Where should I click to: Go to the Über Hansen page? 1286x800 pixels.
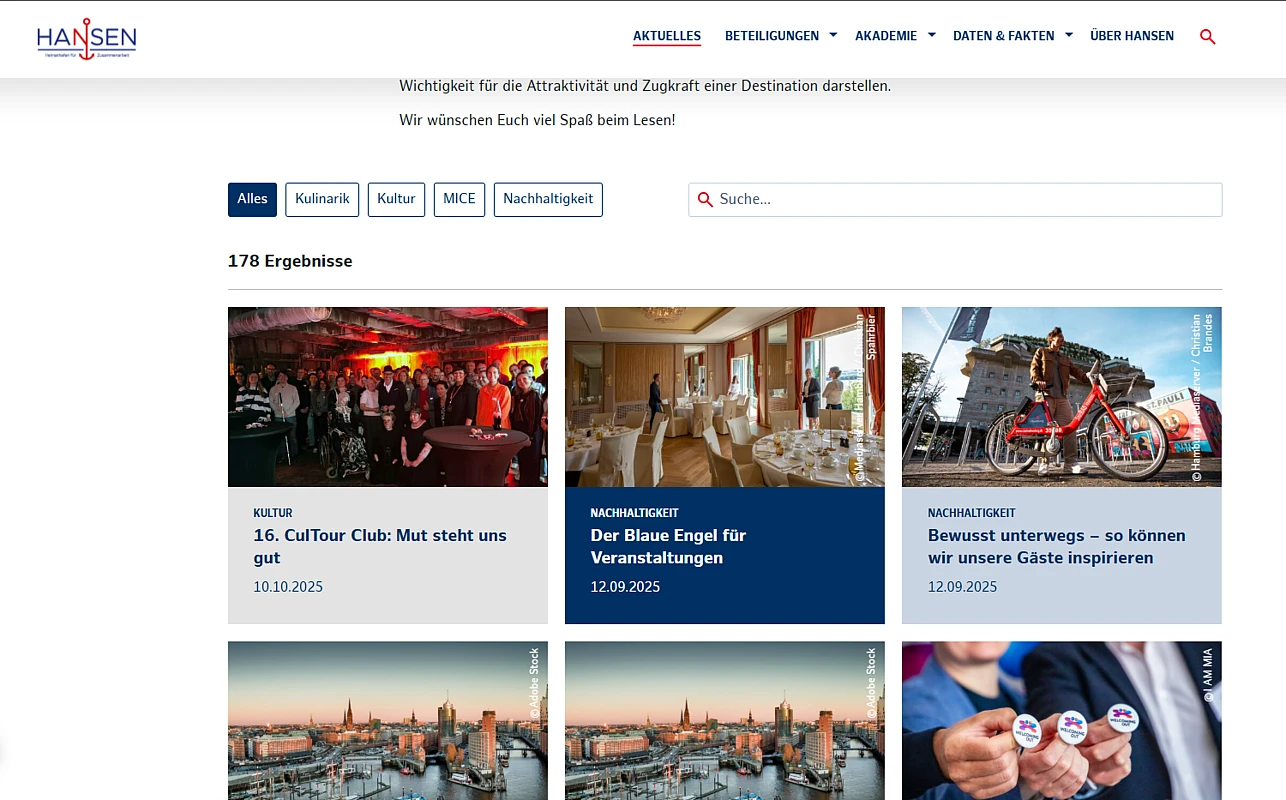coord(1131,36)
